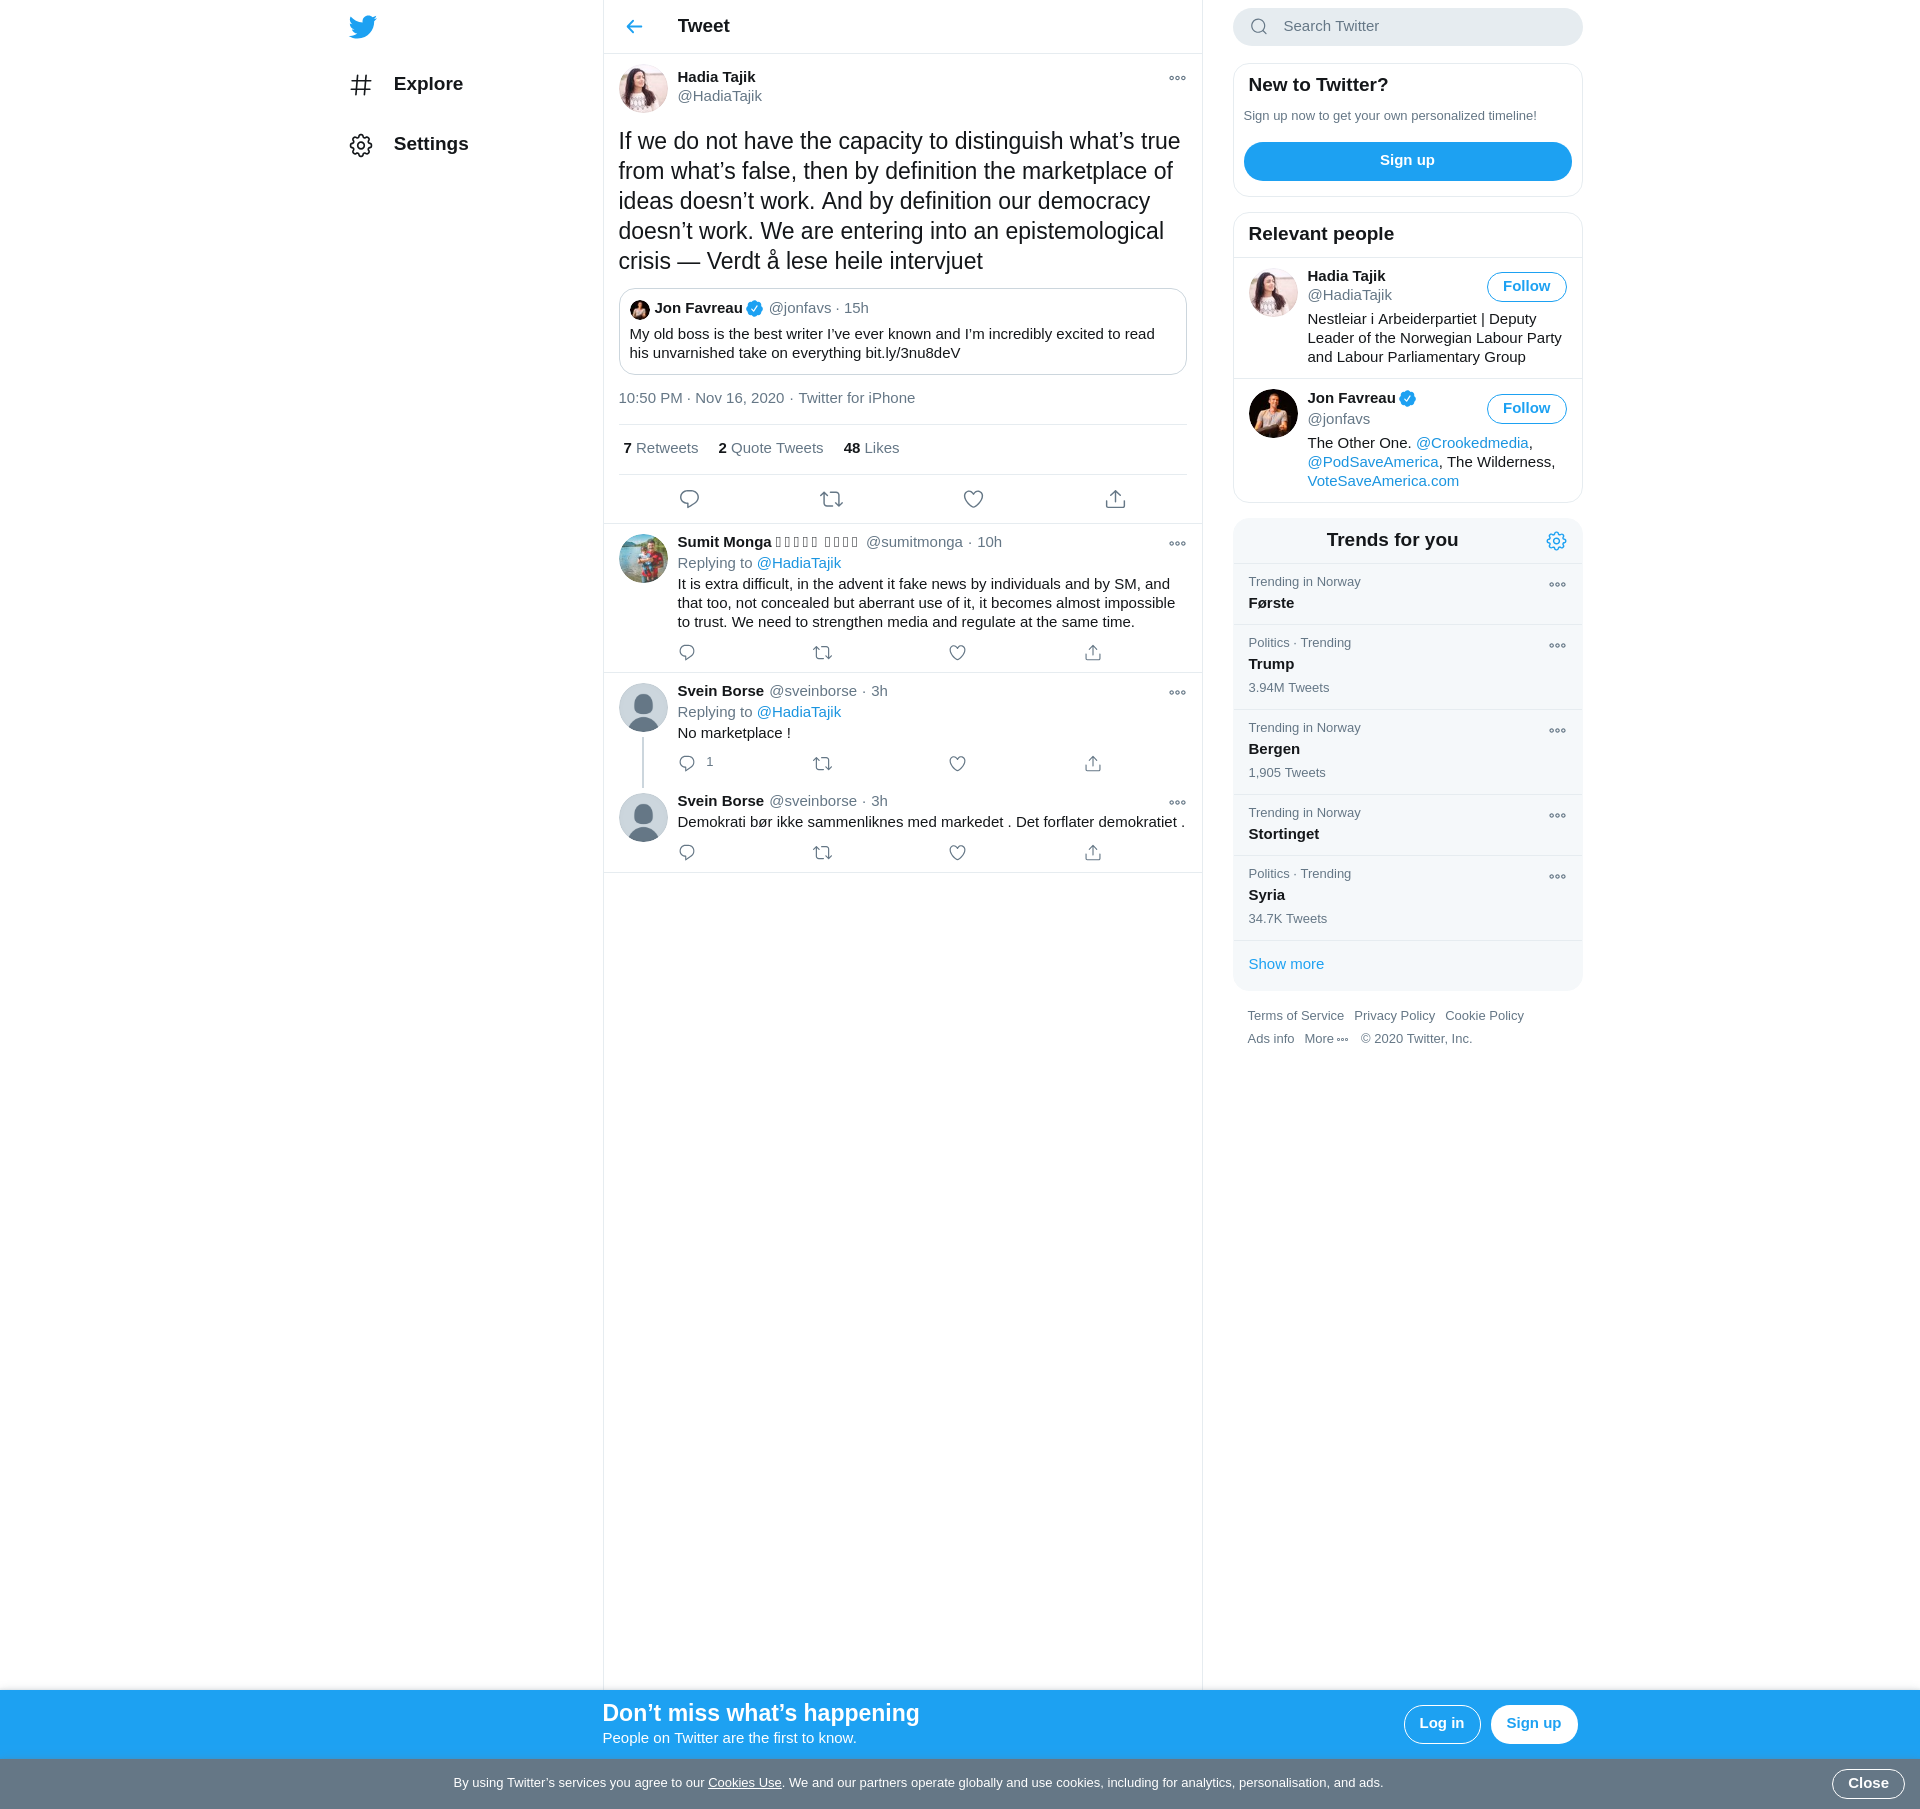The width and height of the screenshot is (1920, 1809).
Task: Open more options on Sumit Monga's reply
Action: tap(1177, 544)
